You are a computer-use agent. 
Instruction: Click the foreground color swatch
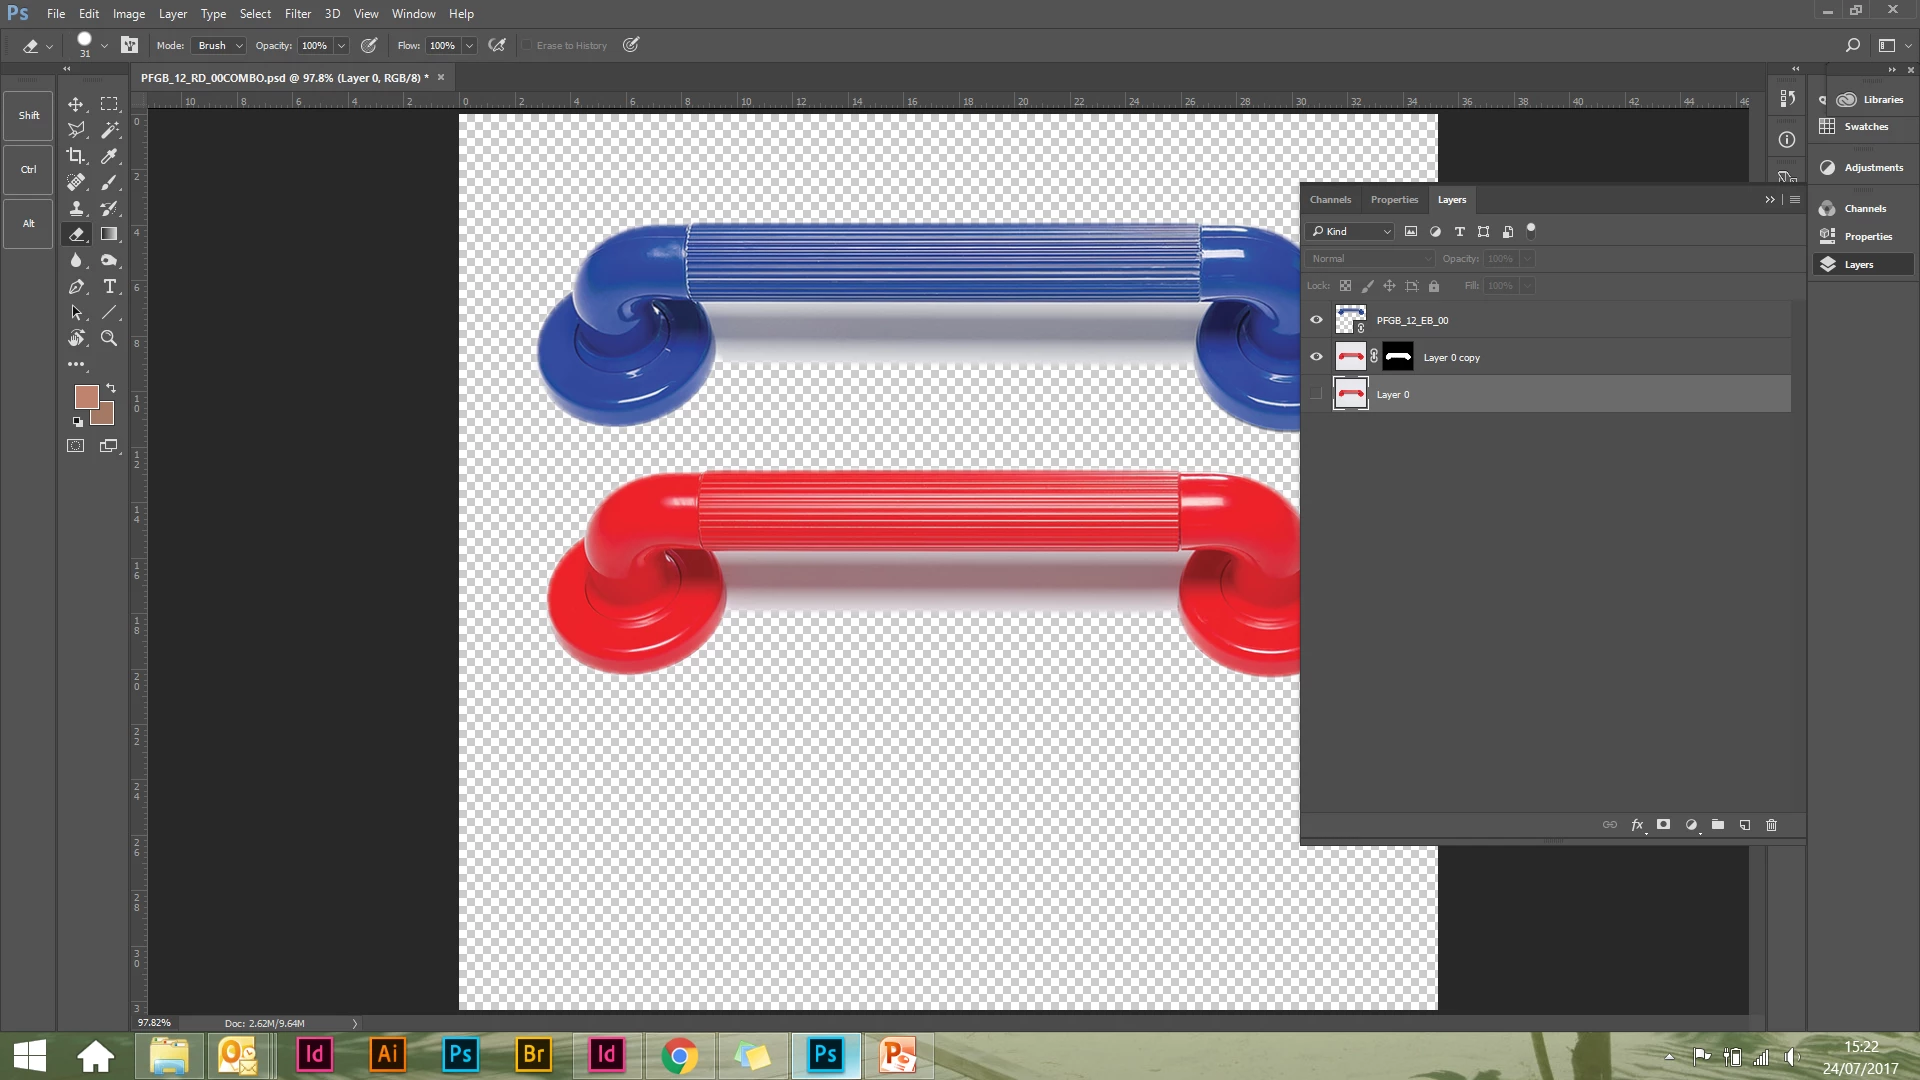(x=85, y=396)
